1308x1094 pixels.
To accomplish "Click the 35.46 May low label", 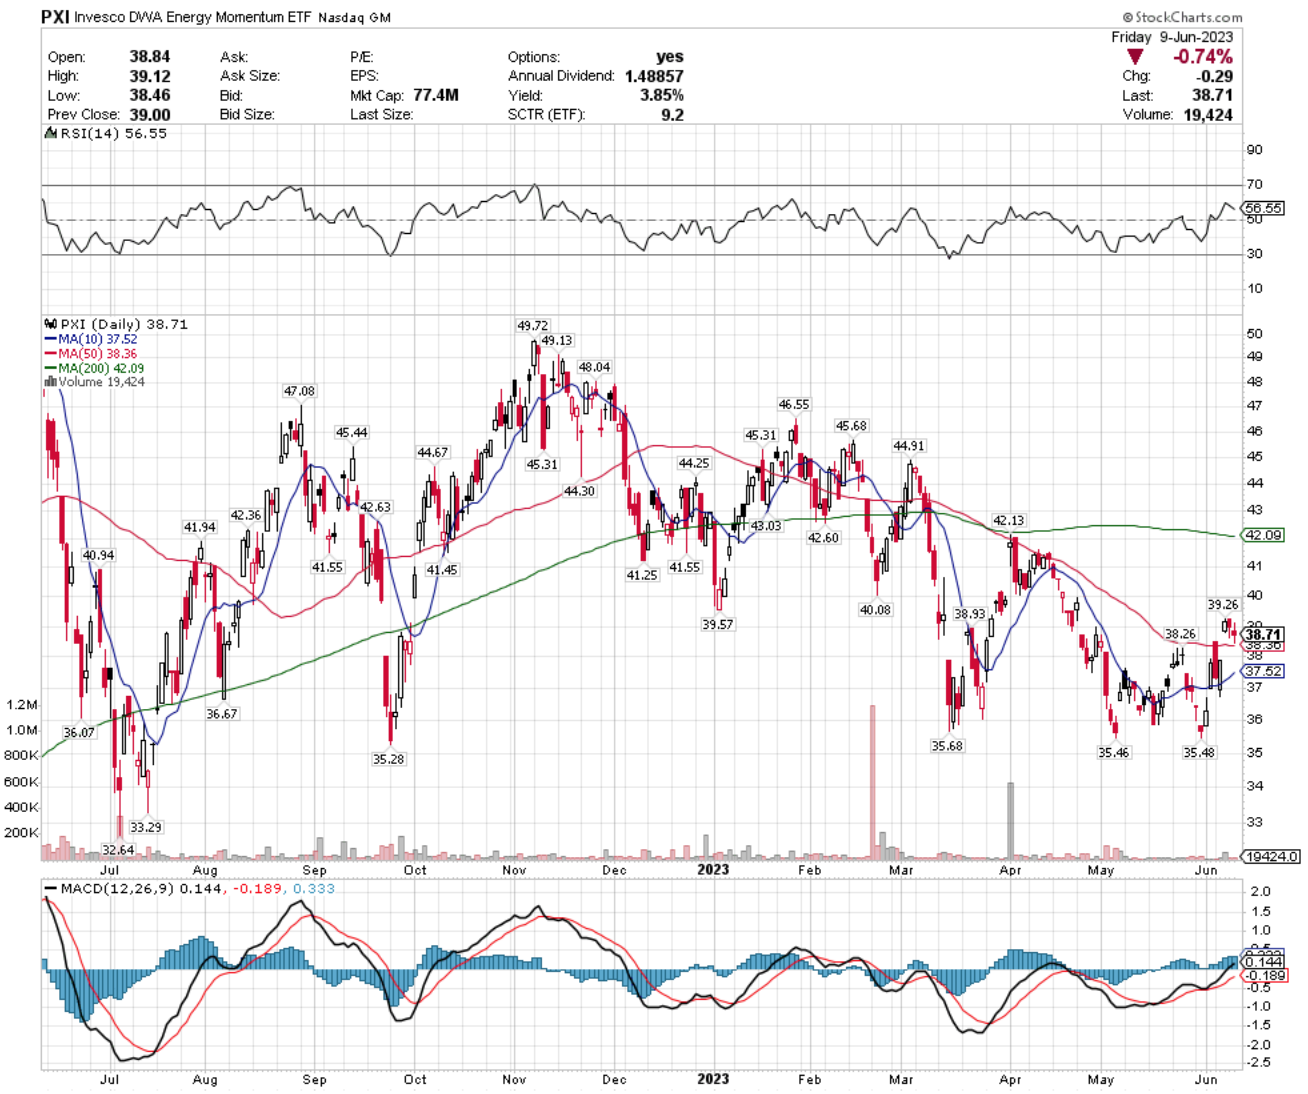I will [x=1113, y=752].
